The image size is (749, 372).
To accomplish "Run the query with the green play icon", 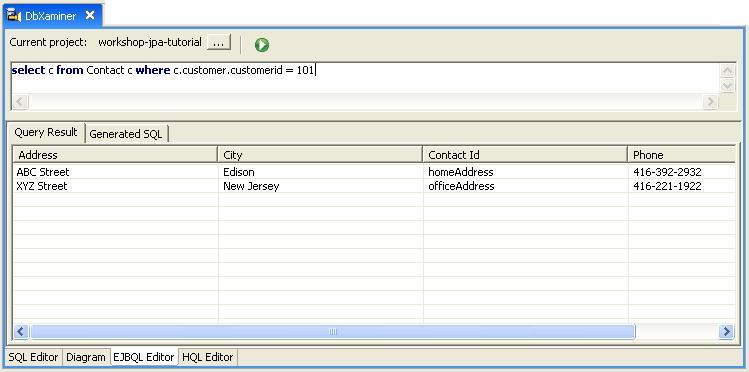I will (x=261, y=45).
